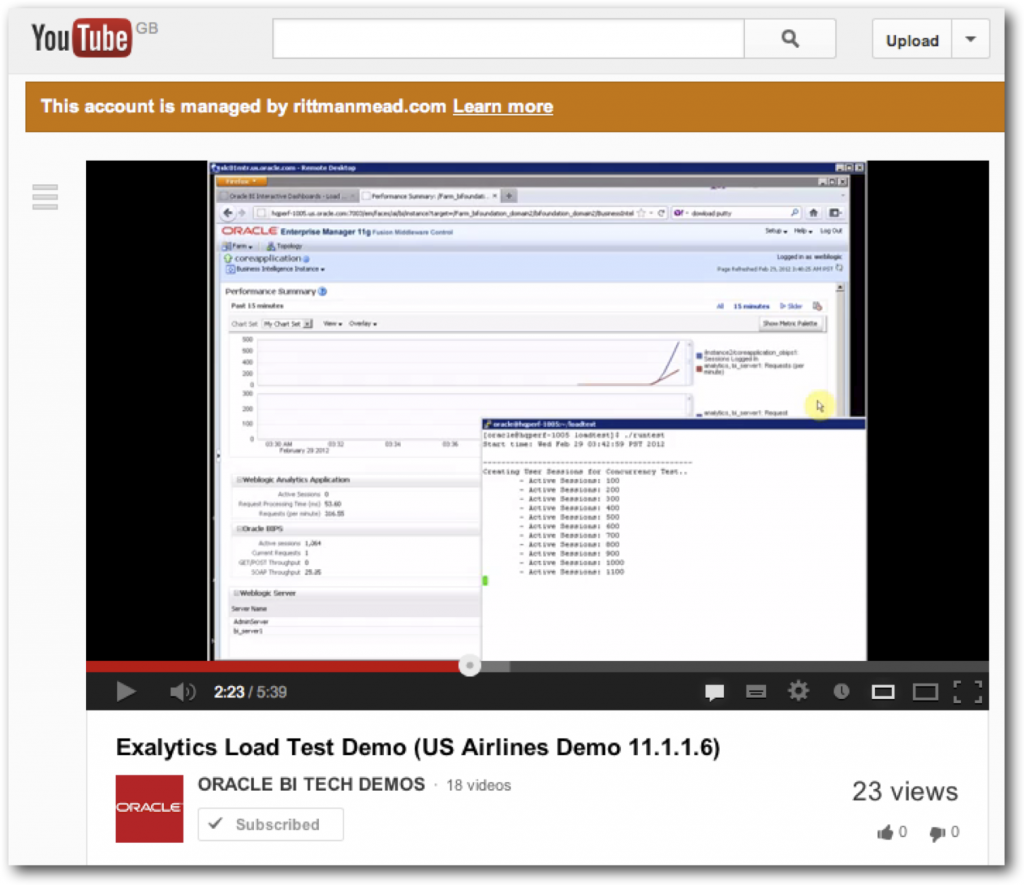
Task: Seek within the grey buffered progress bar
Action: click(x=496, y=666)
